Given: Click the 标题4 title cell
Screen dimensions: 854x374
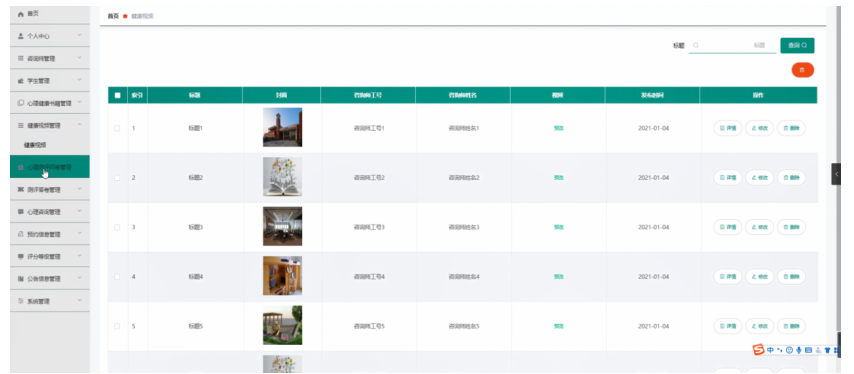Looking at the screenshot, I should pyautogui.click(x=196, y=277).
